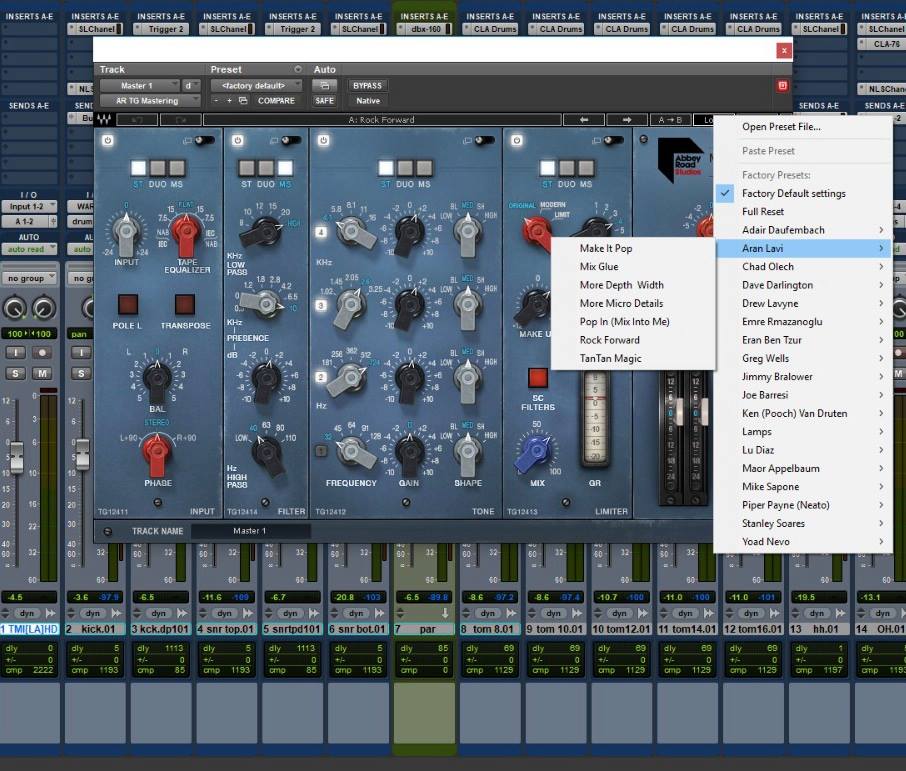Select ST mode in the Input module

tap(139, 168)
